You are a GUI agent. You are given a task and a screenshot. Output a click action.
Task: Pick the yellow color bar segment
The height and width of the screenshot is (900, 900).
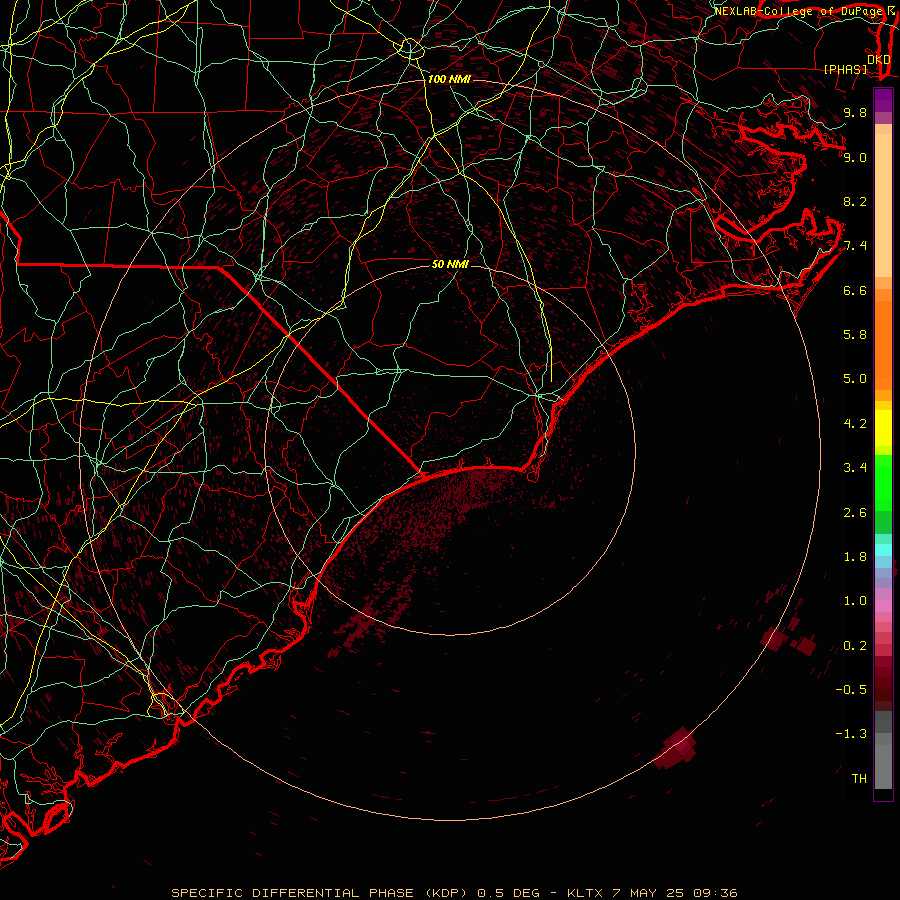tap(883, 428)
